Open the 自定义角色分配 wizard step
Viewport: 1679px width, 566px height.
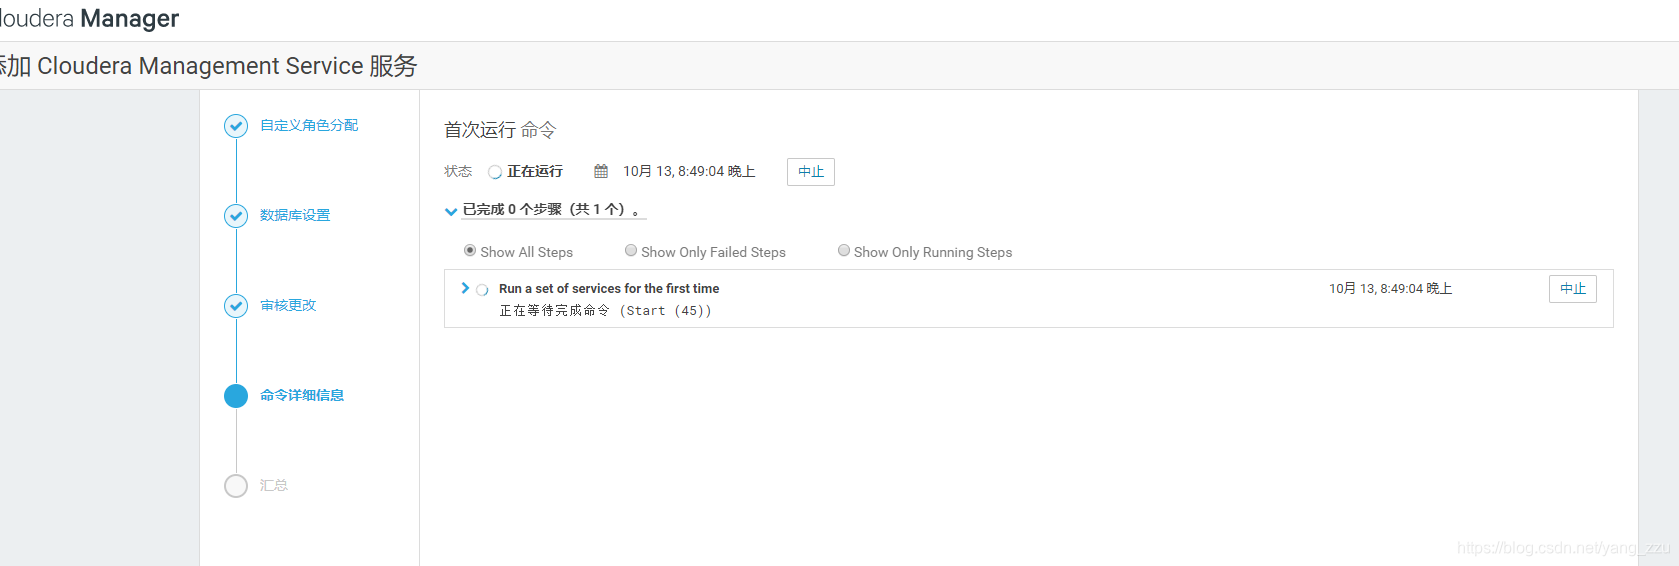point(309,125)
